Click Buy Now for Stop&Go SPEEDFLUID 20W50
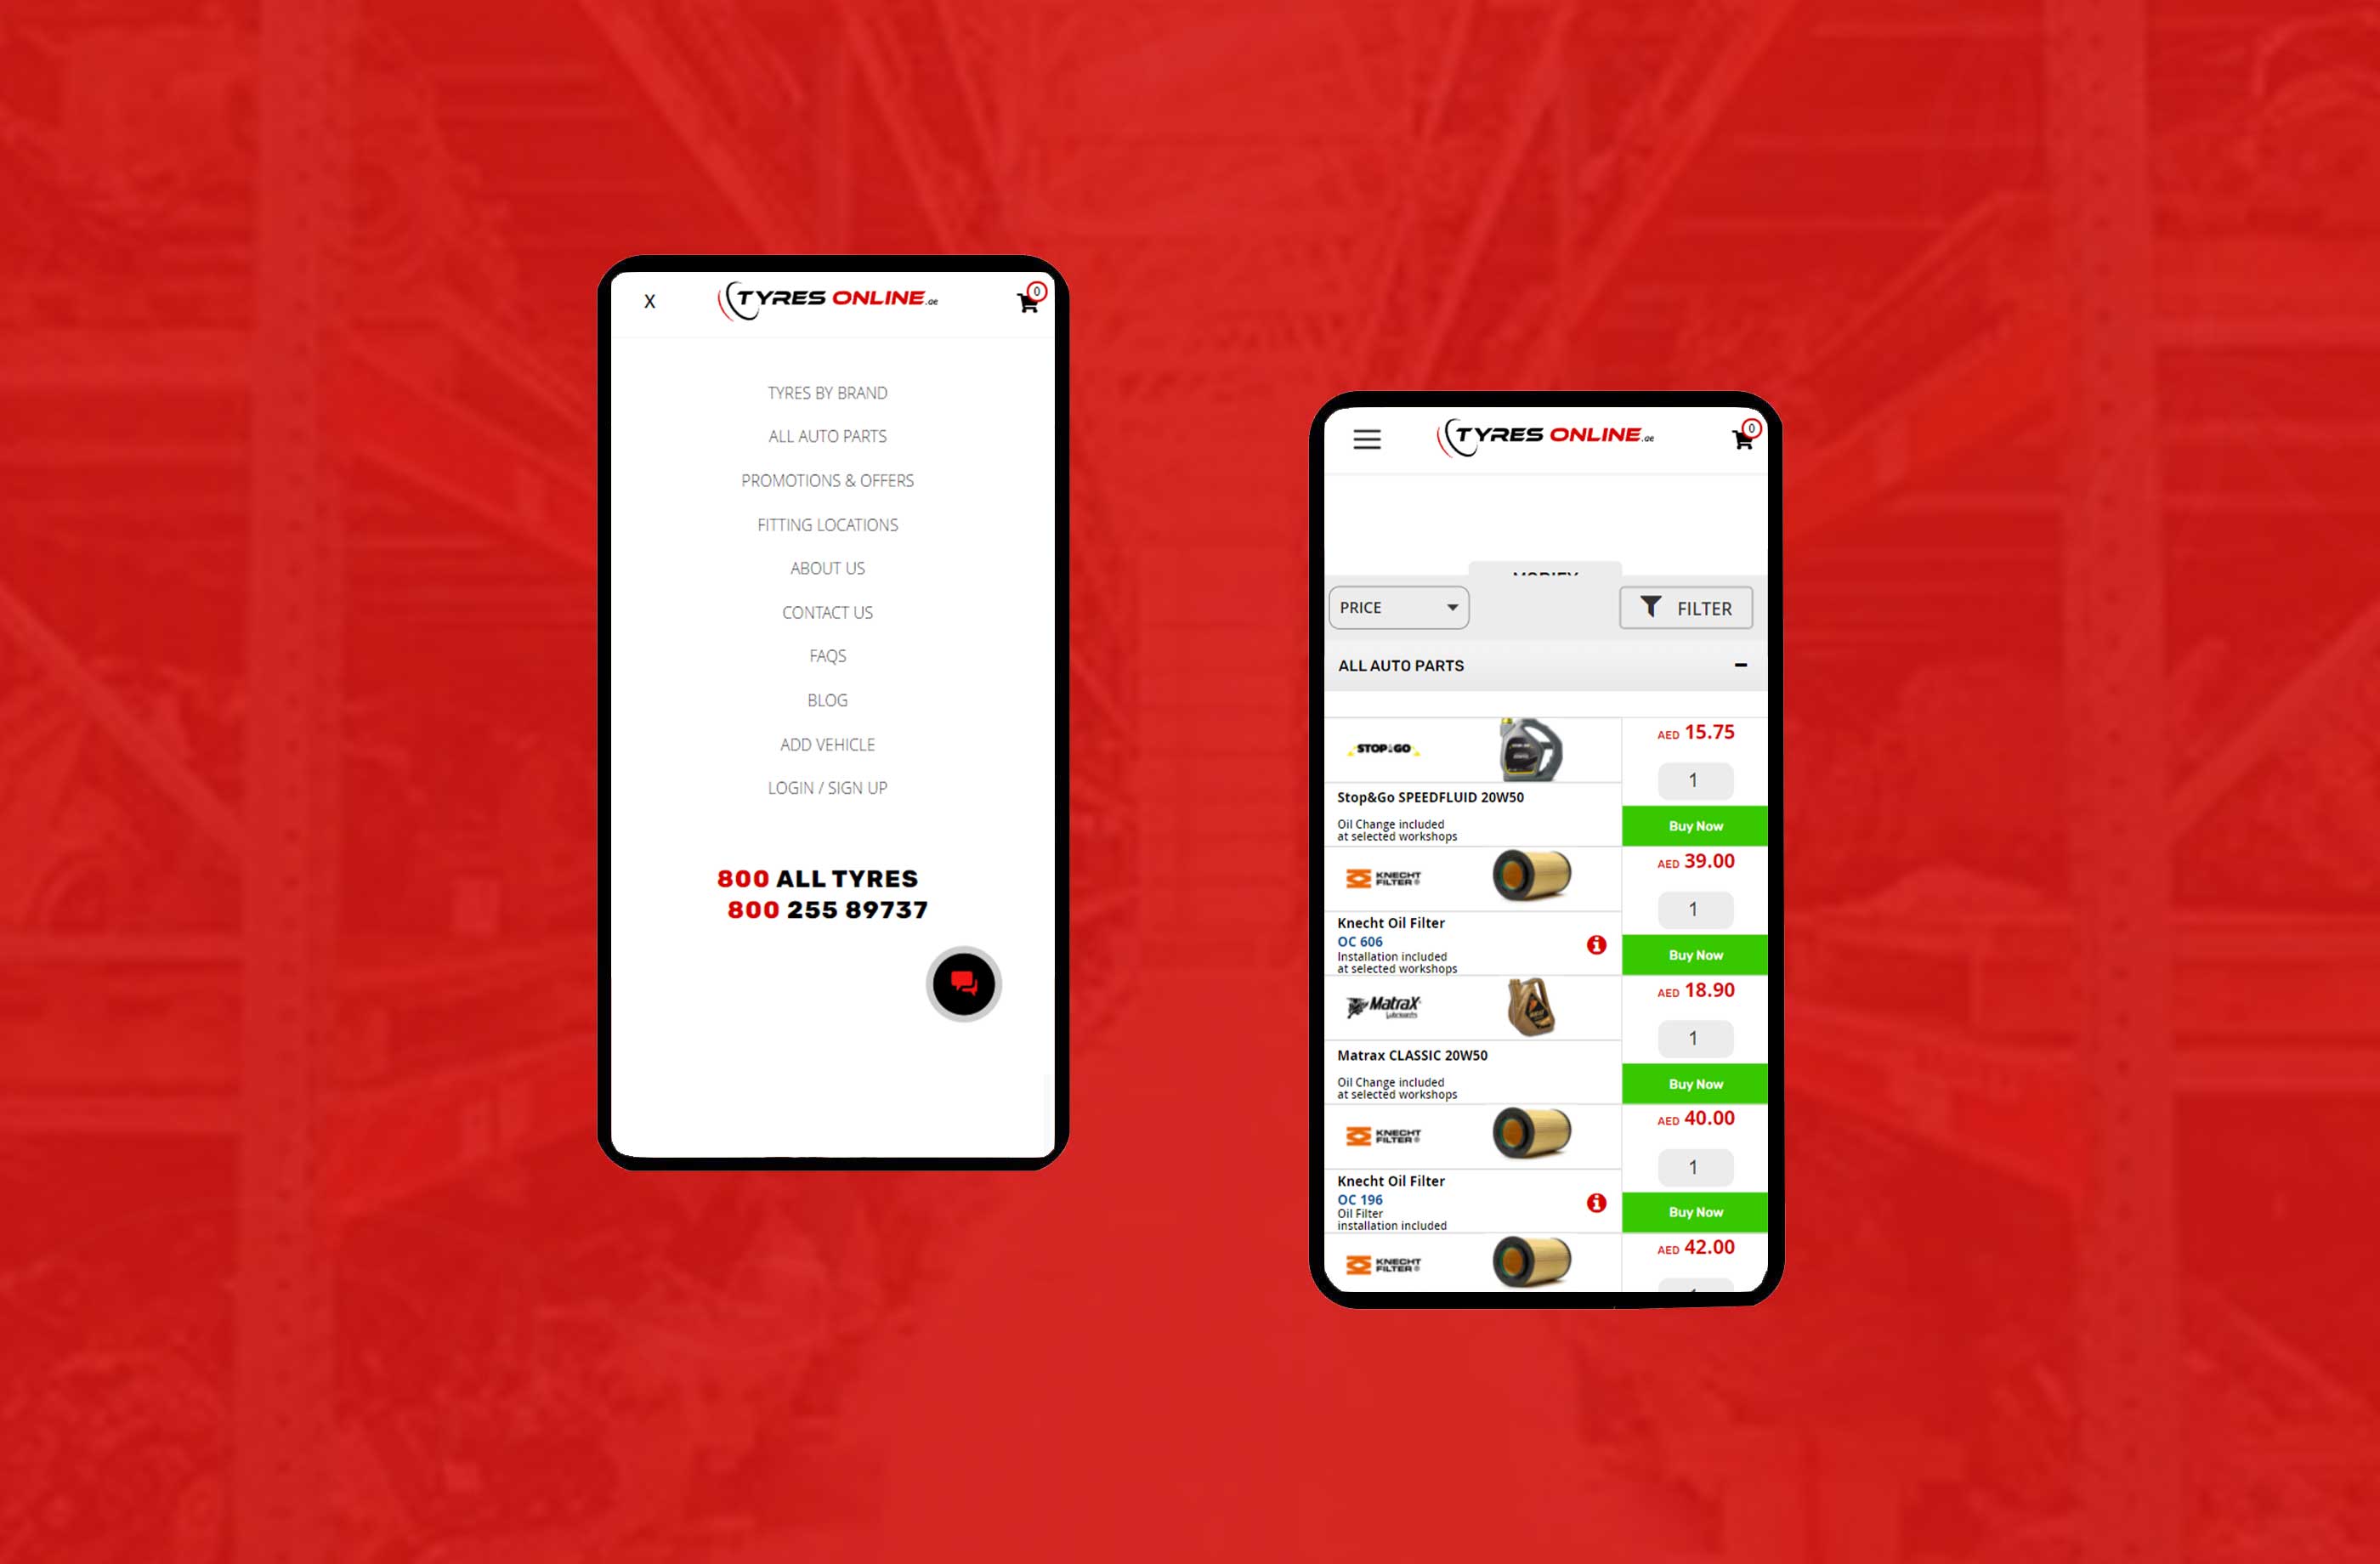 click(1692, 824)
